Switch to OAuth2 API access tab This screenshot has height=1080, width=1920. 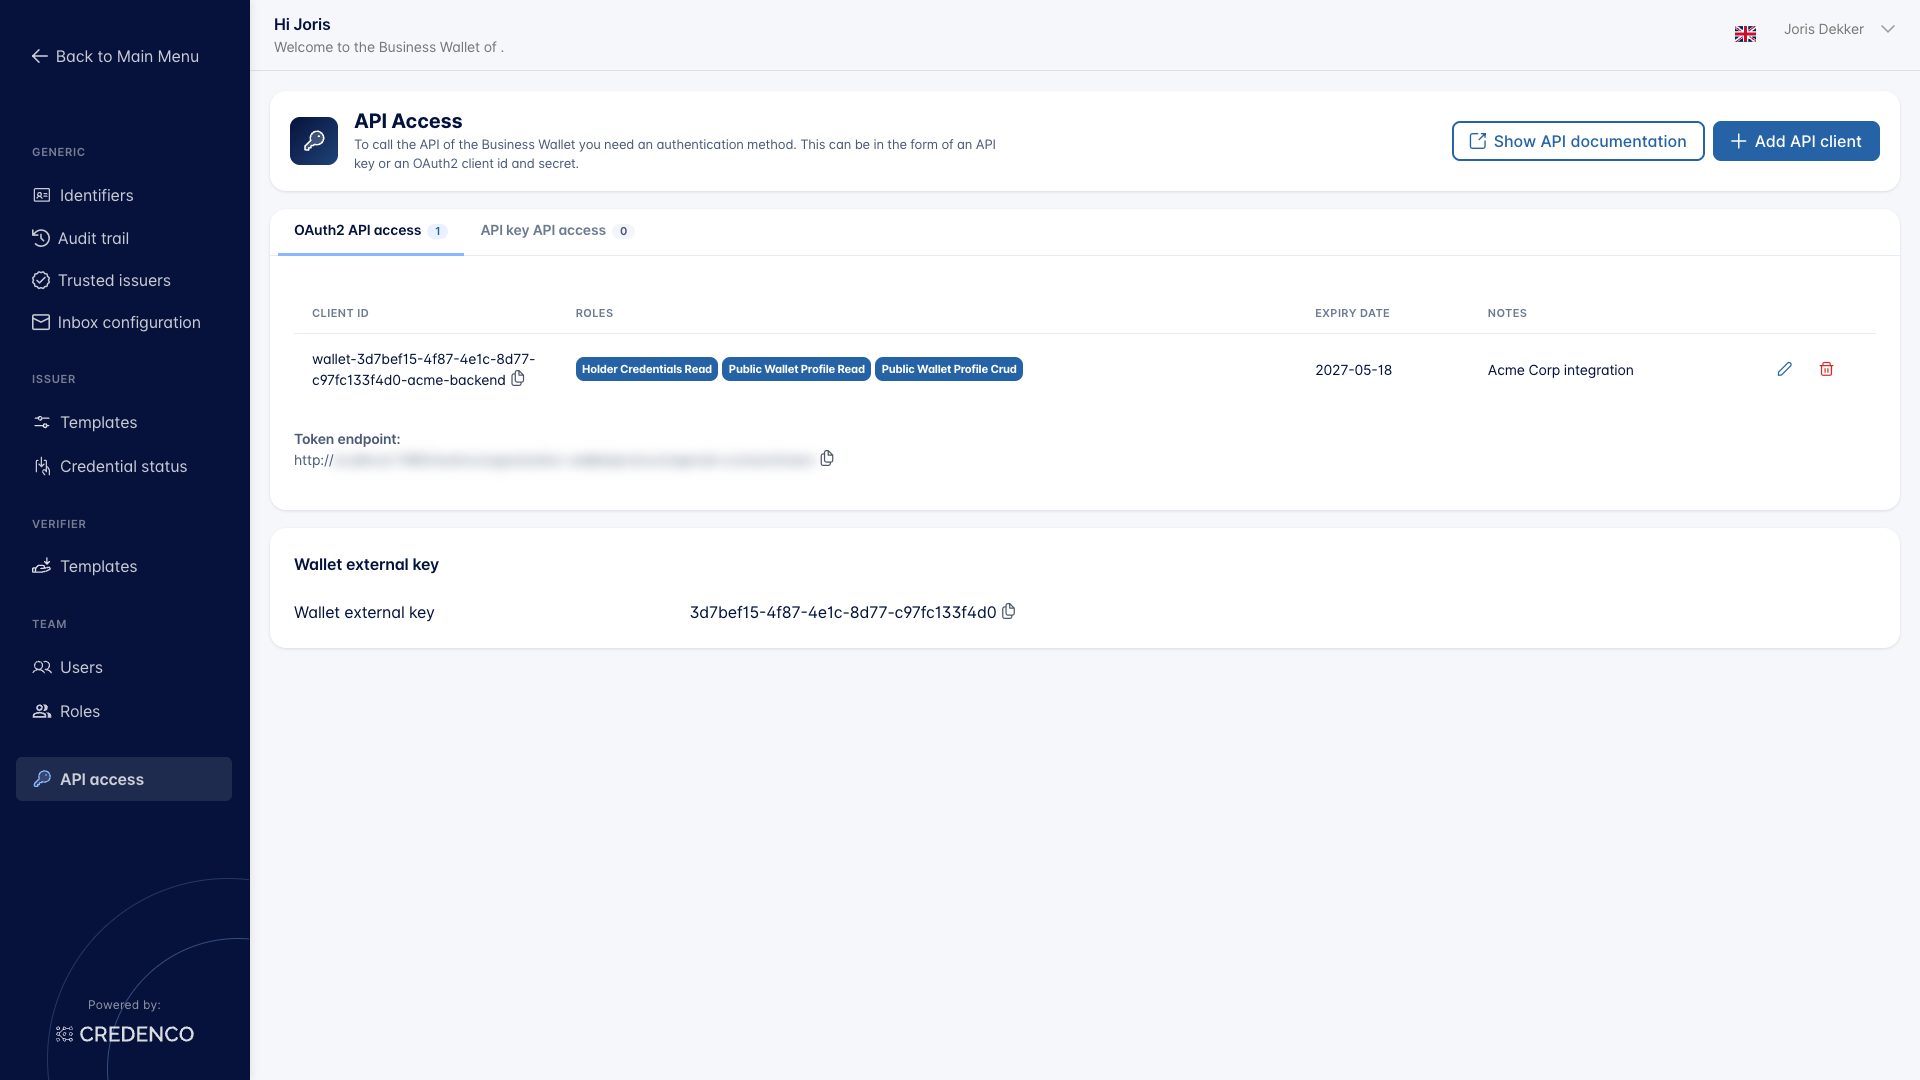click(x=370, y=231)
